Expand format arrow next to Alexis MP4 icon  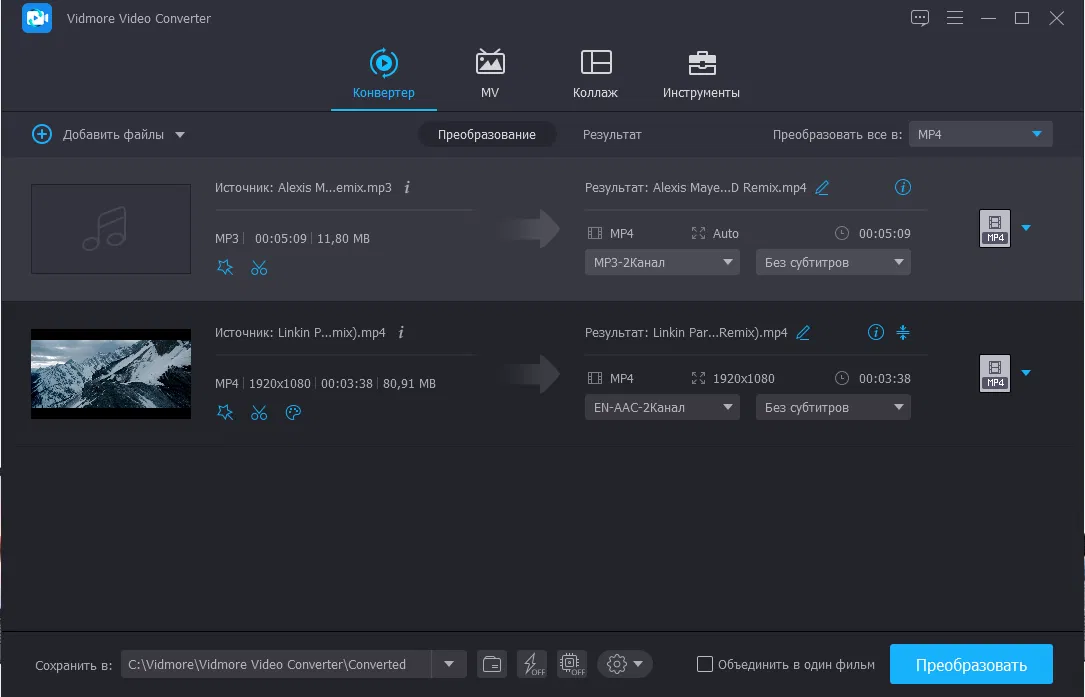(1026, 228)
